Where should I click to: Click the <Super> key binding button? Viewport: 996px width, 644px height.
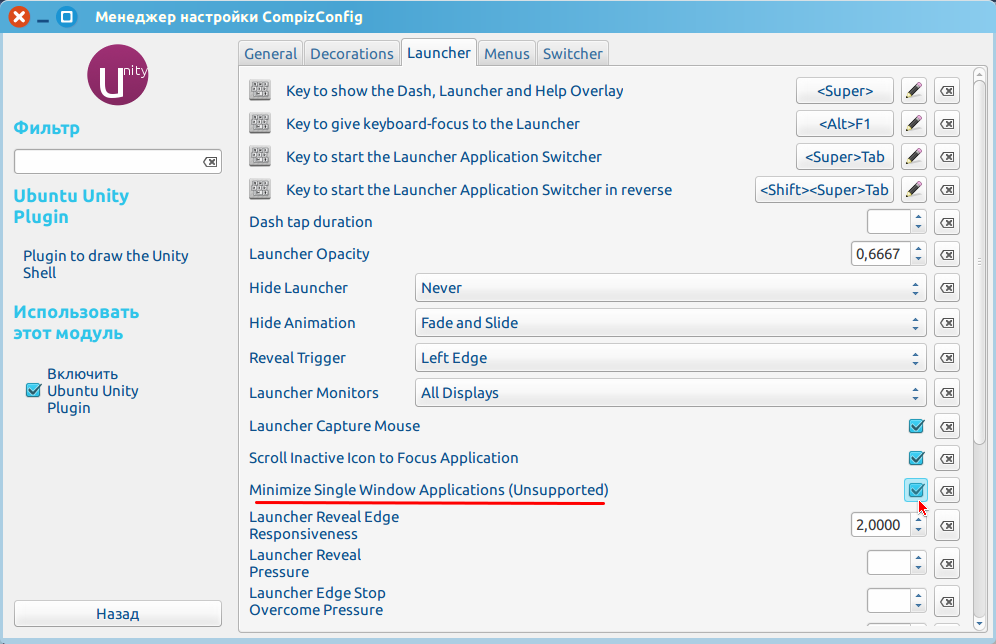[x=845, y=91]
